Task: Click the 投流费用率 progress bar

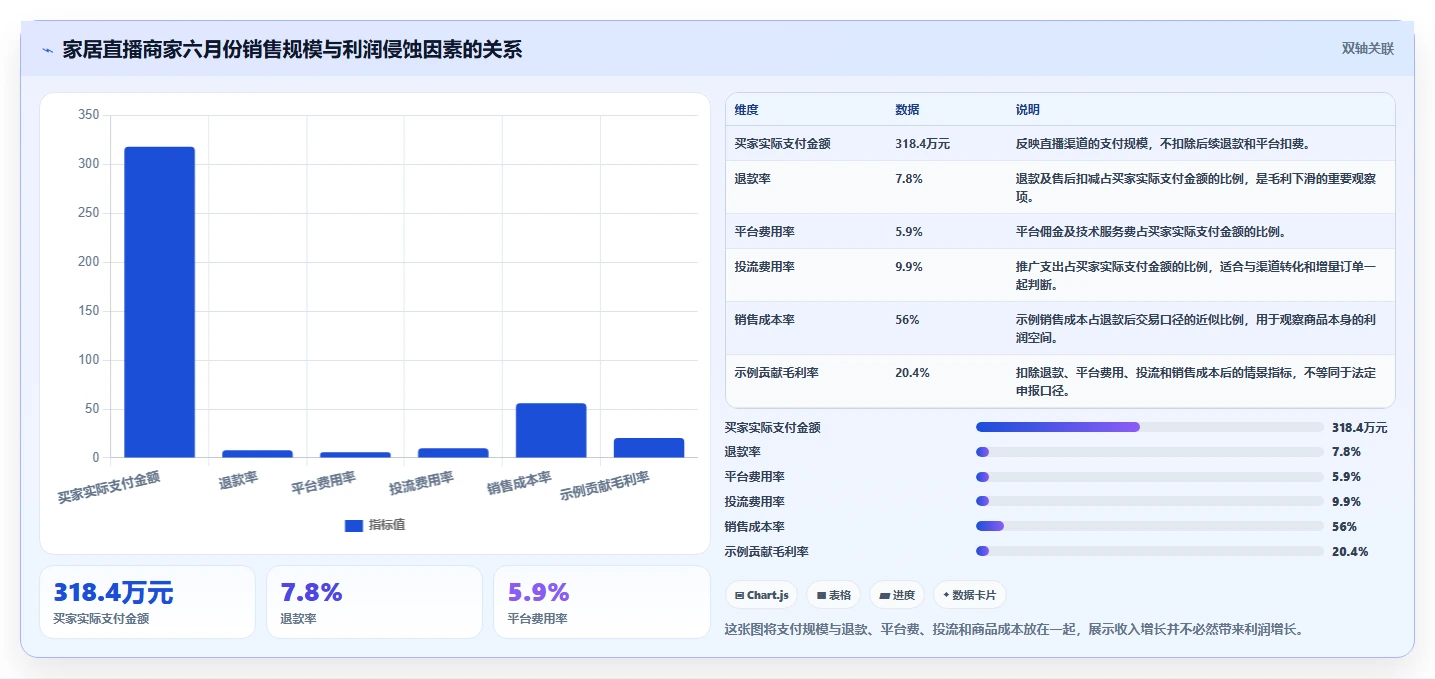Action: pos(1150,502)
